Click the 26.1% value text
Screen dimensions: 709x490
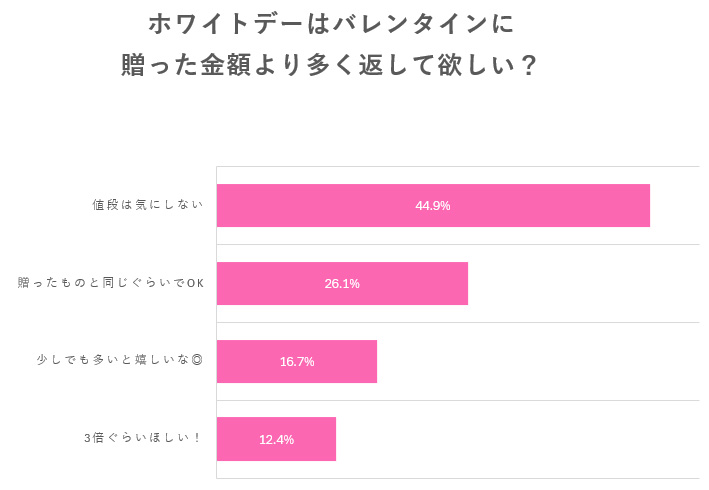coord(342,284)
